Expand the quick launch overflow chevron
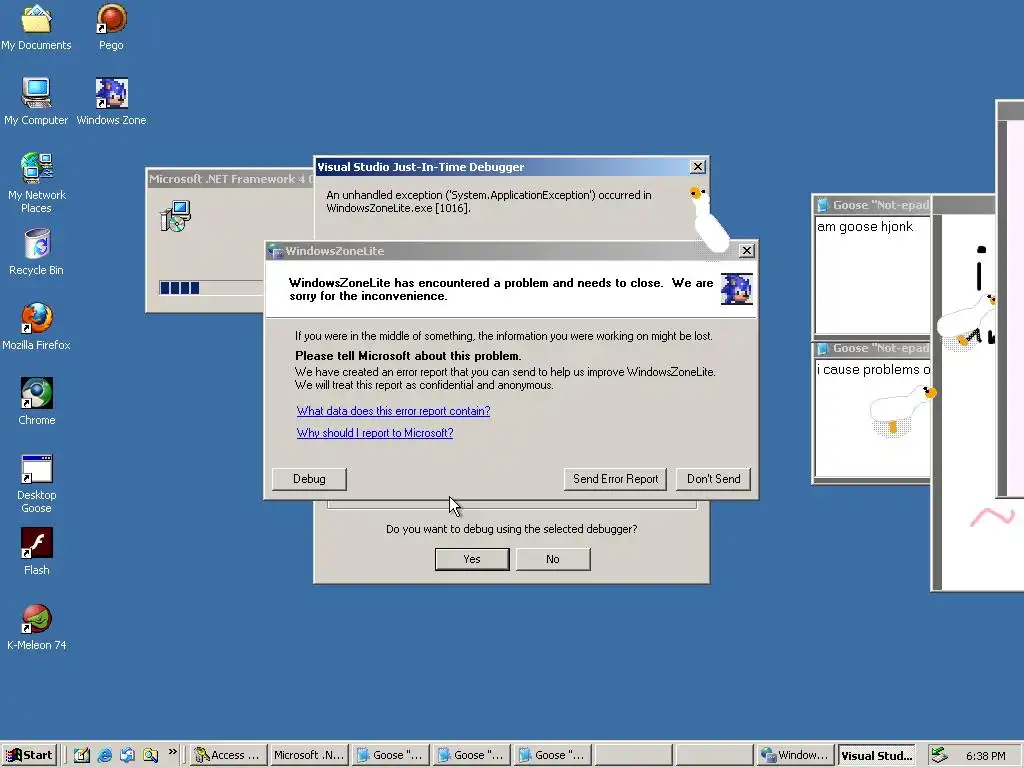Screen dimensions: 1024x768 [x=172, y=752]
